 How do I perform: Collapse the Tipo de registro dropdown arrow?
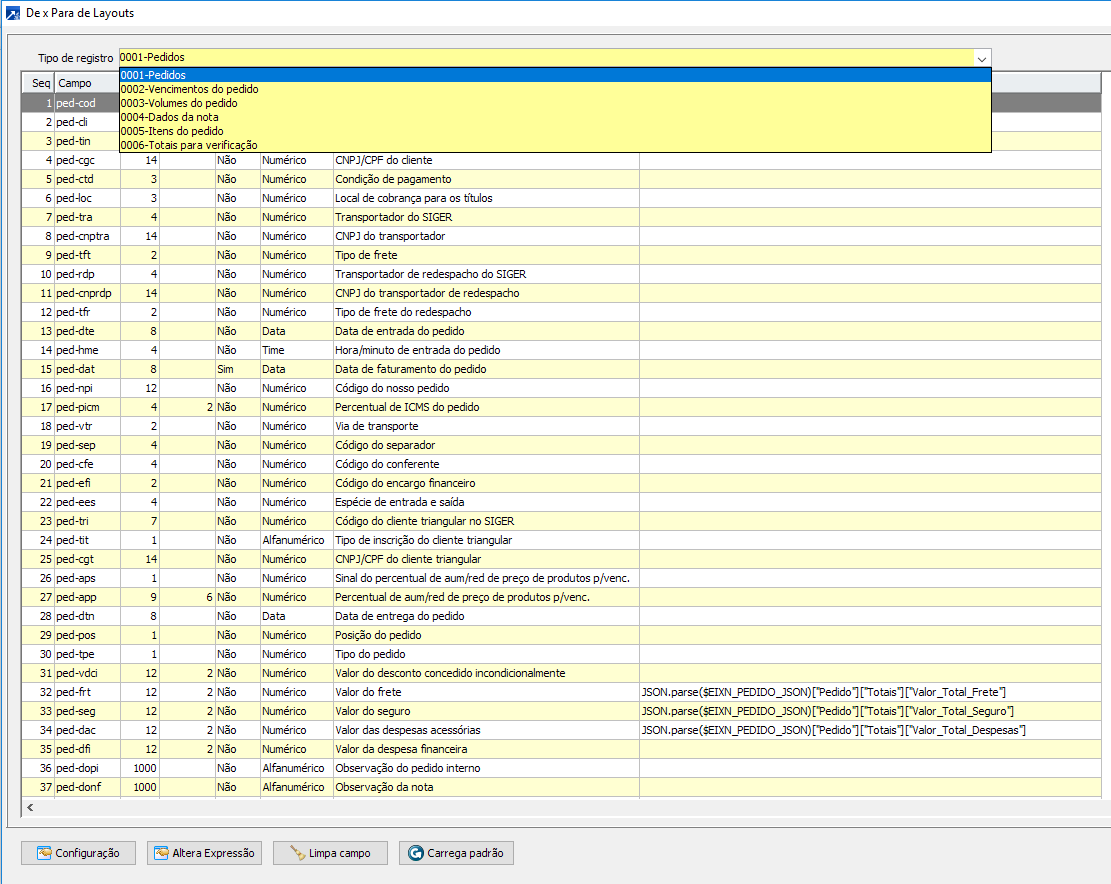982,58
